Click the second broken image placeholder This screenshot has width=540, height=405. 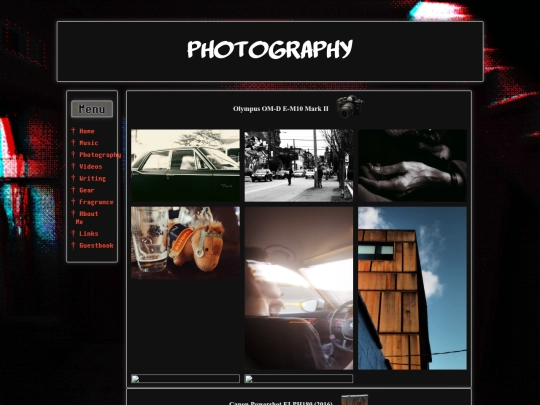pyautogui.click(x=299, y=378)
